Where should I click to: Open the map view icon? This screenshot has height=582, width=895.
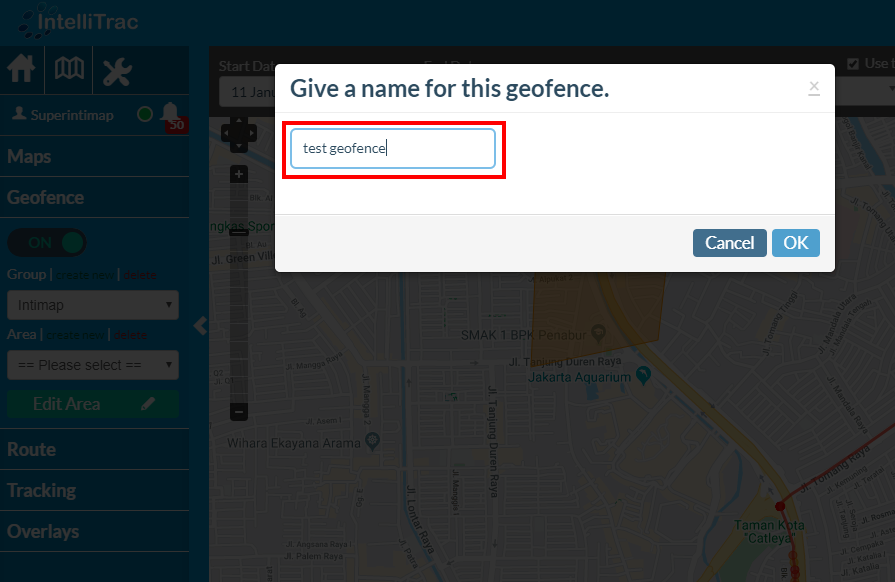click(x=69, y=70)
